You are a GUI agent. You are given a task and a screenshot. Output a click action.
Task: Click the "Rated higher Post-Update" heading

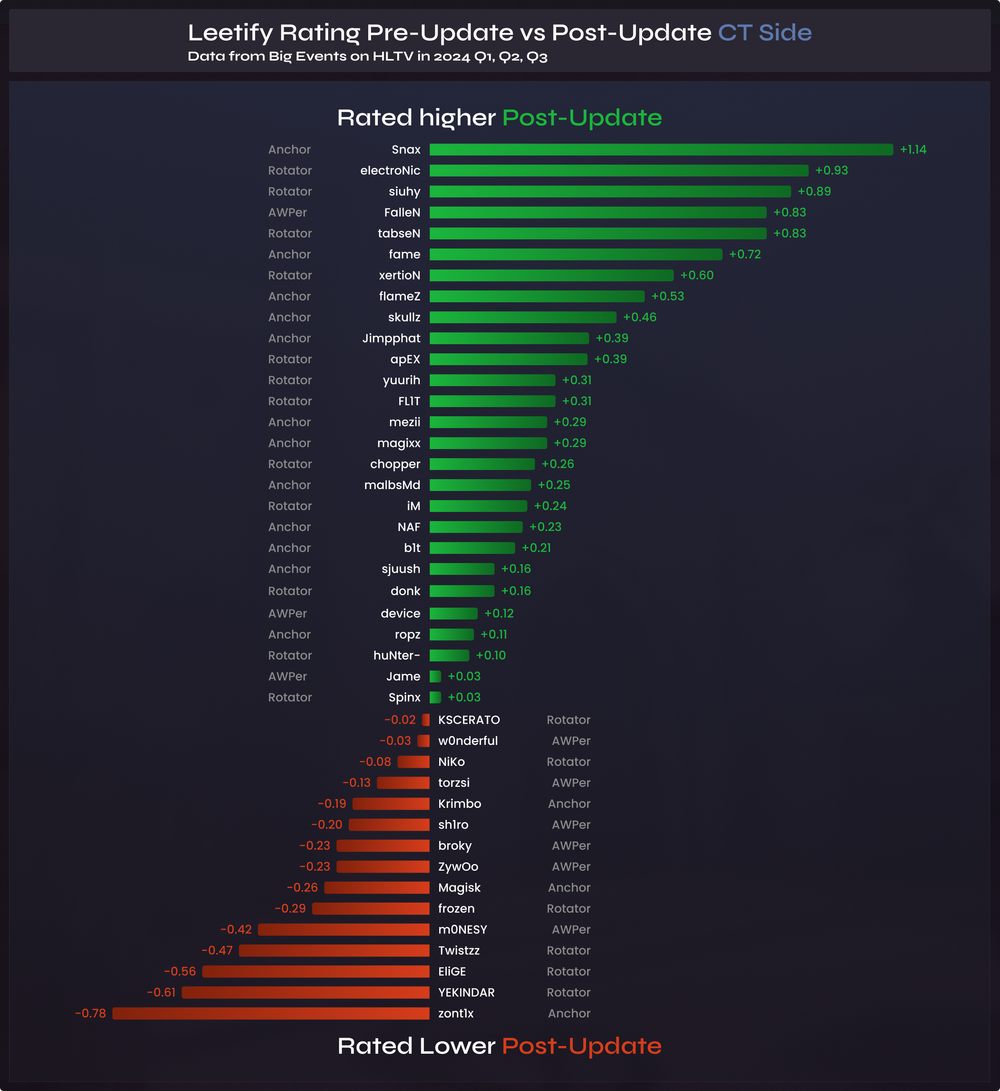point(499,118)
